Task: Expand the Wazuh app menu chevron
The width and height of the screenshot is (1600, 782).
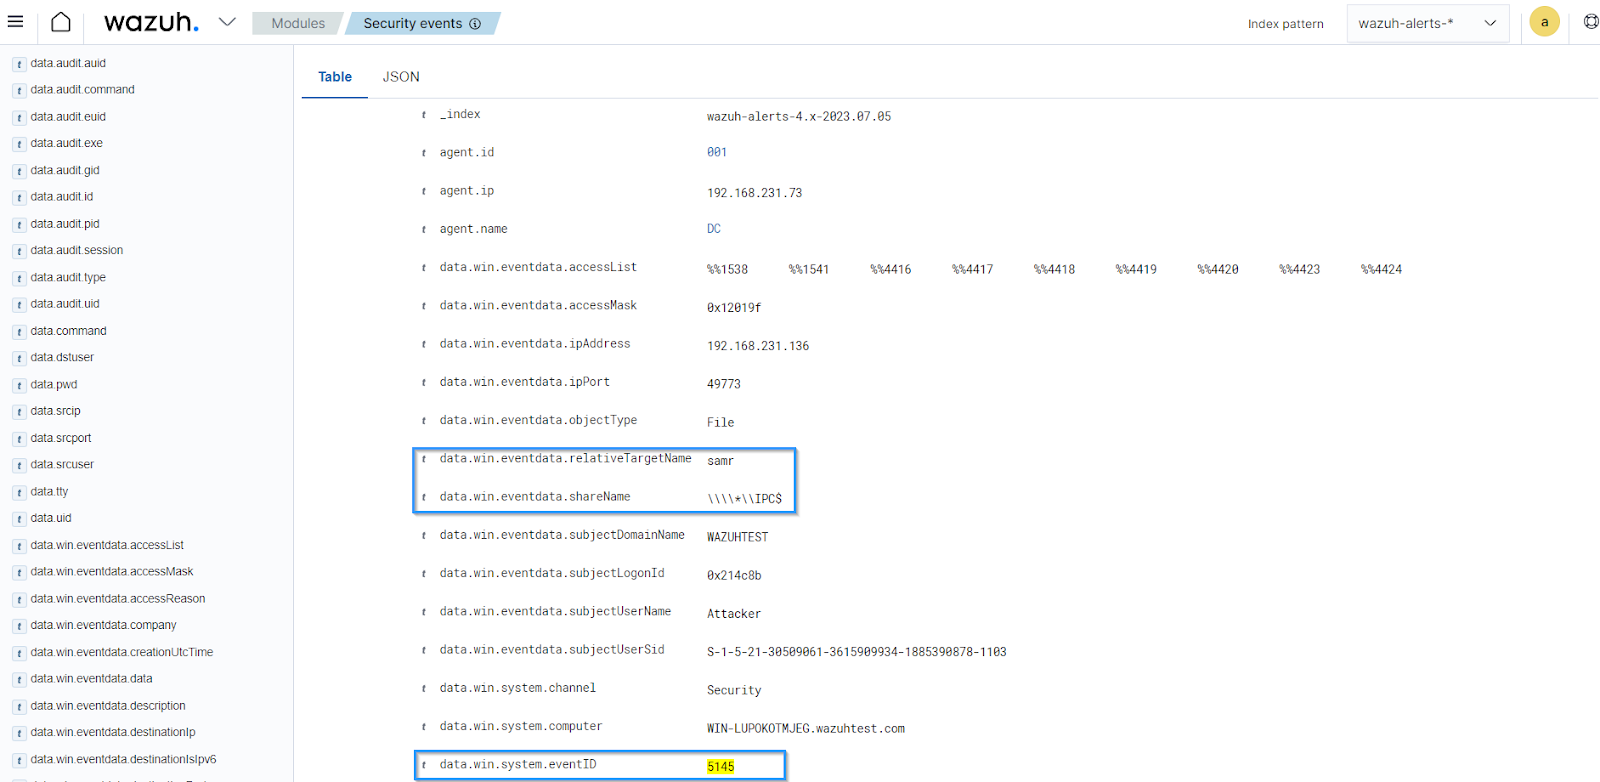Action: (x=227, y=22)
